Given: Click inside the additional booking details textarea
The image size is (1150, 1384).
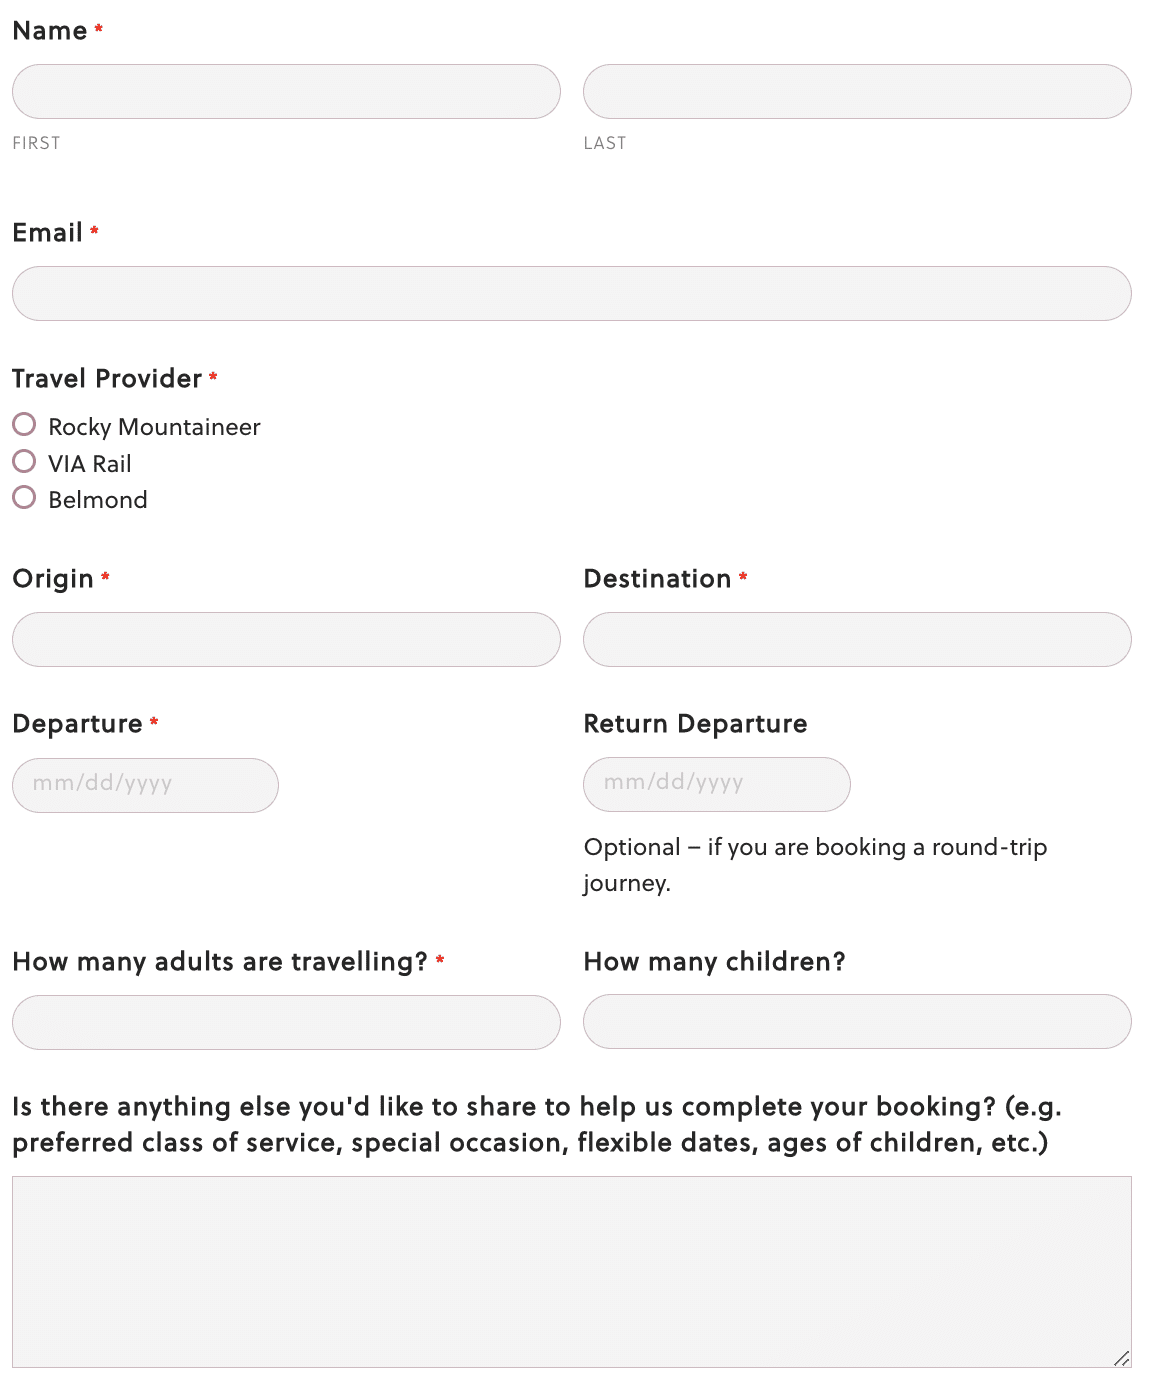Looking at the screenshot, I should (571, 1271).
